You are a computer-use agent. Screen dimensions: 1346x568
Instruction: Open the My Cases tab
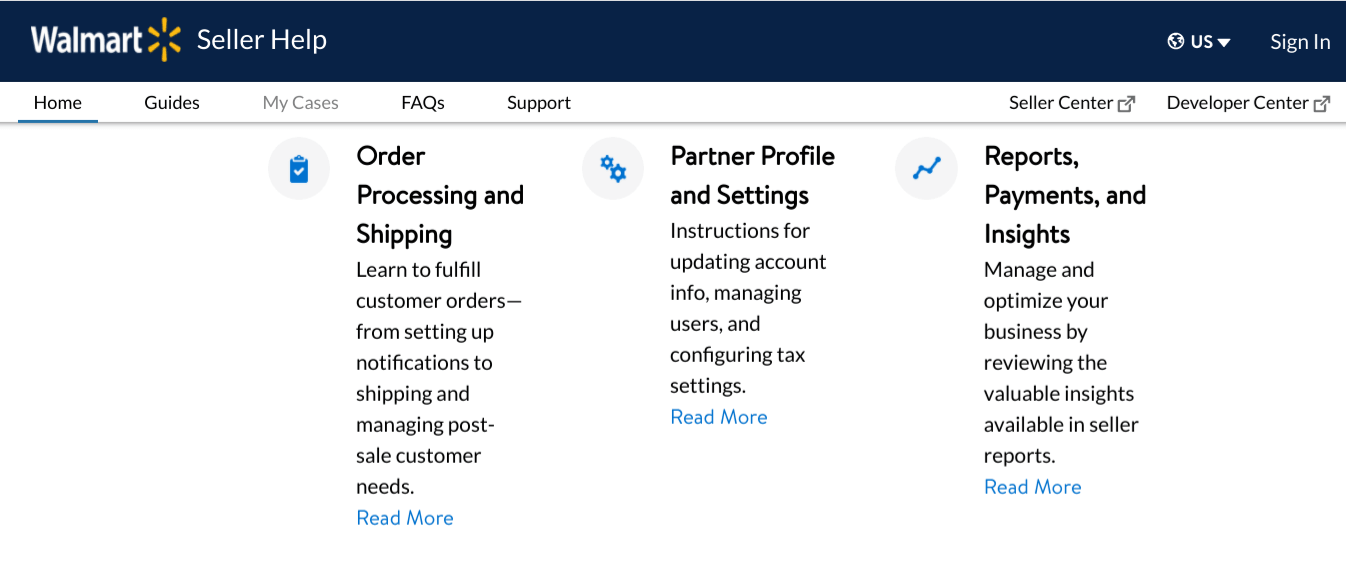[301, 102]
